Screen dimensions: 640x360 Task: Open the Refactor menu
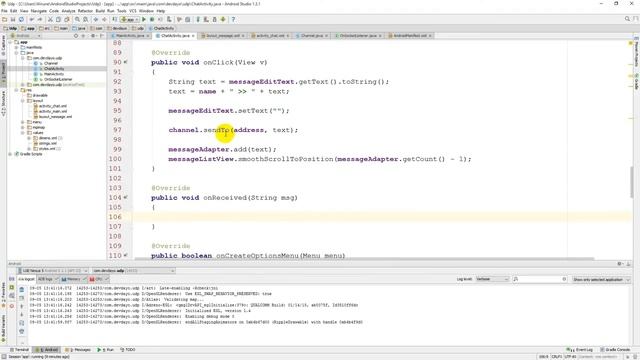click(x=85, y=11)
